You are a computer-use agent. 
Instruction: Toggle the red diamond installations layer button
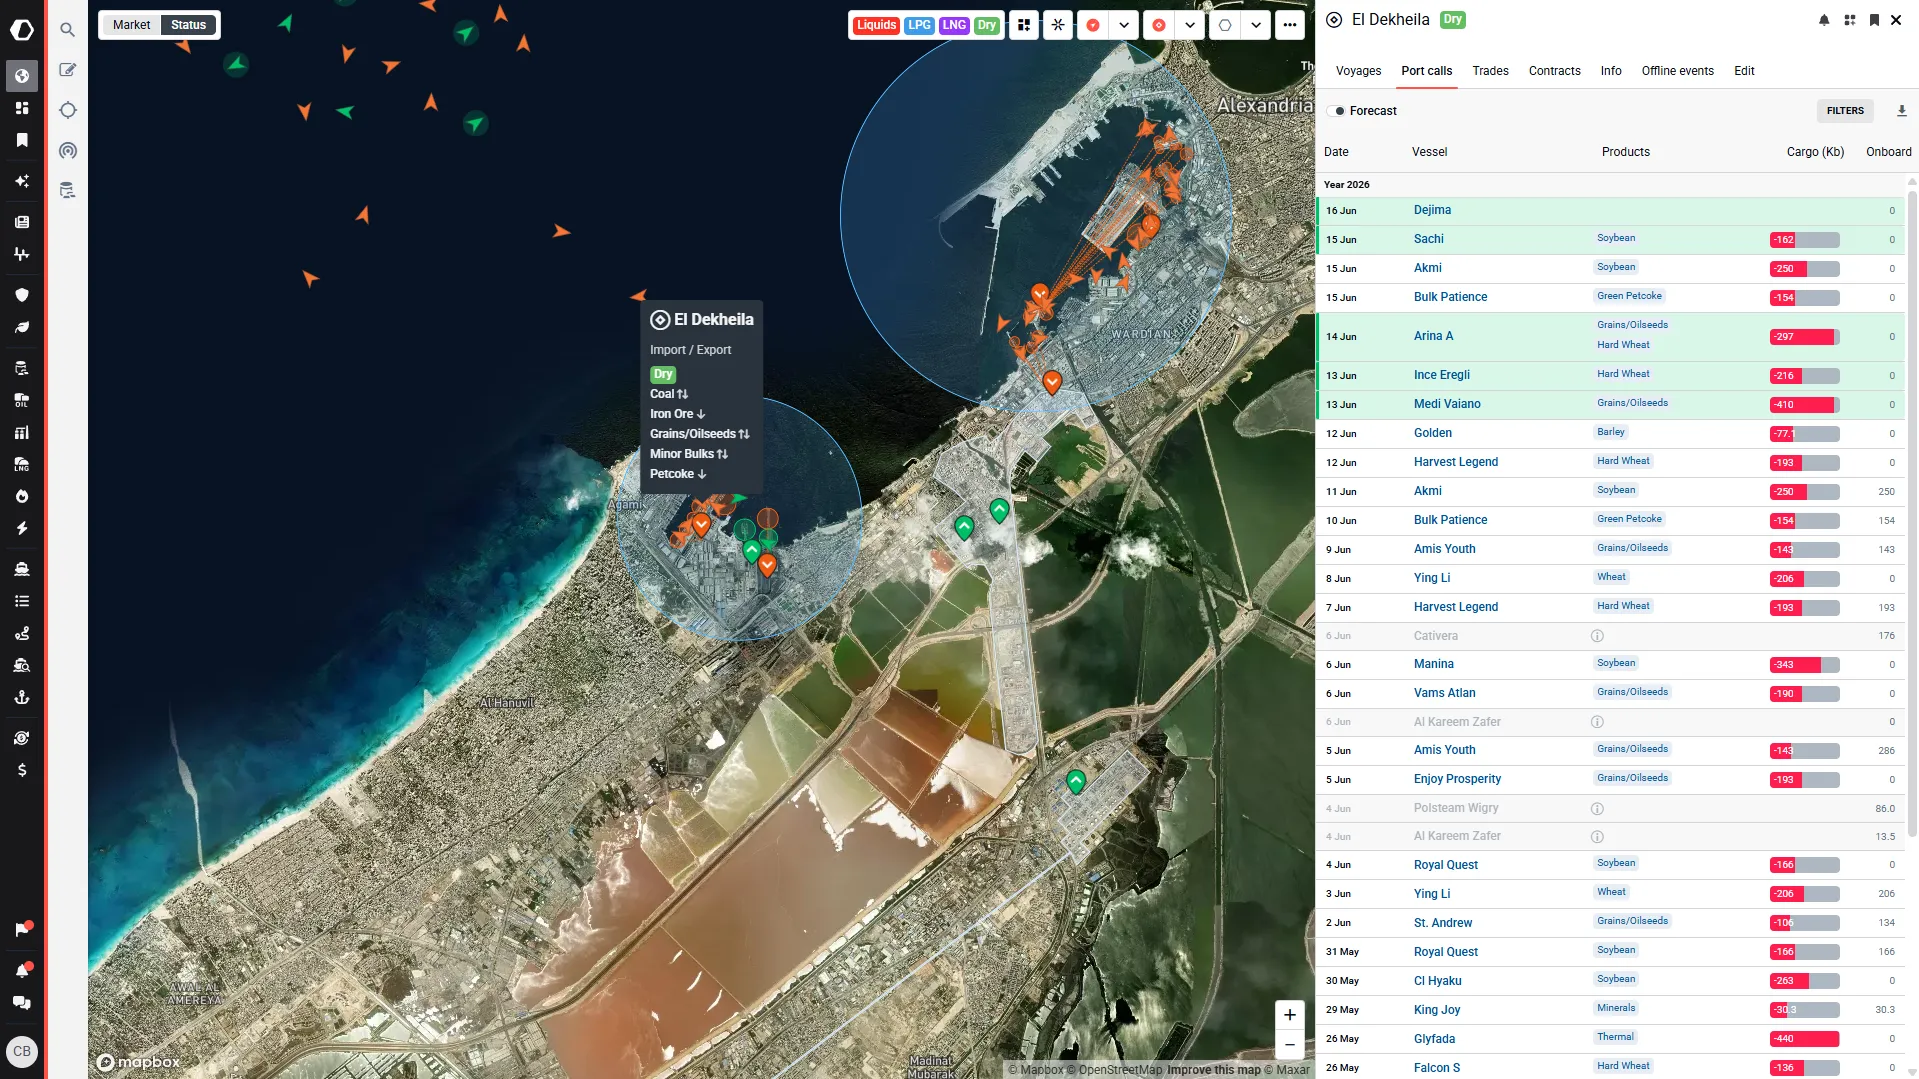click(x=1159, y=25)
